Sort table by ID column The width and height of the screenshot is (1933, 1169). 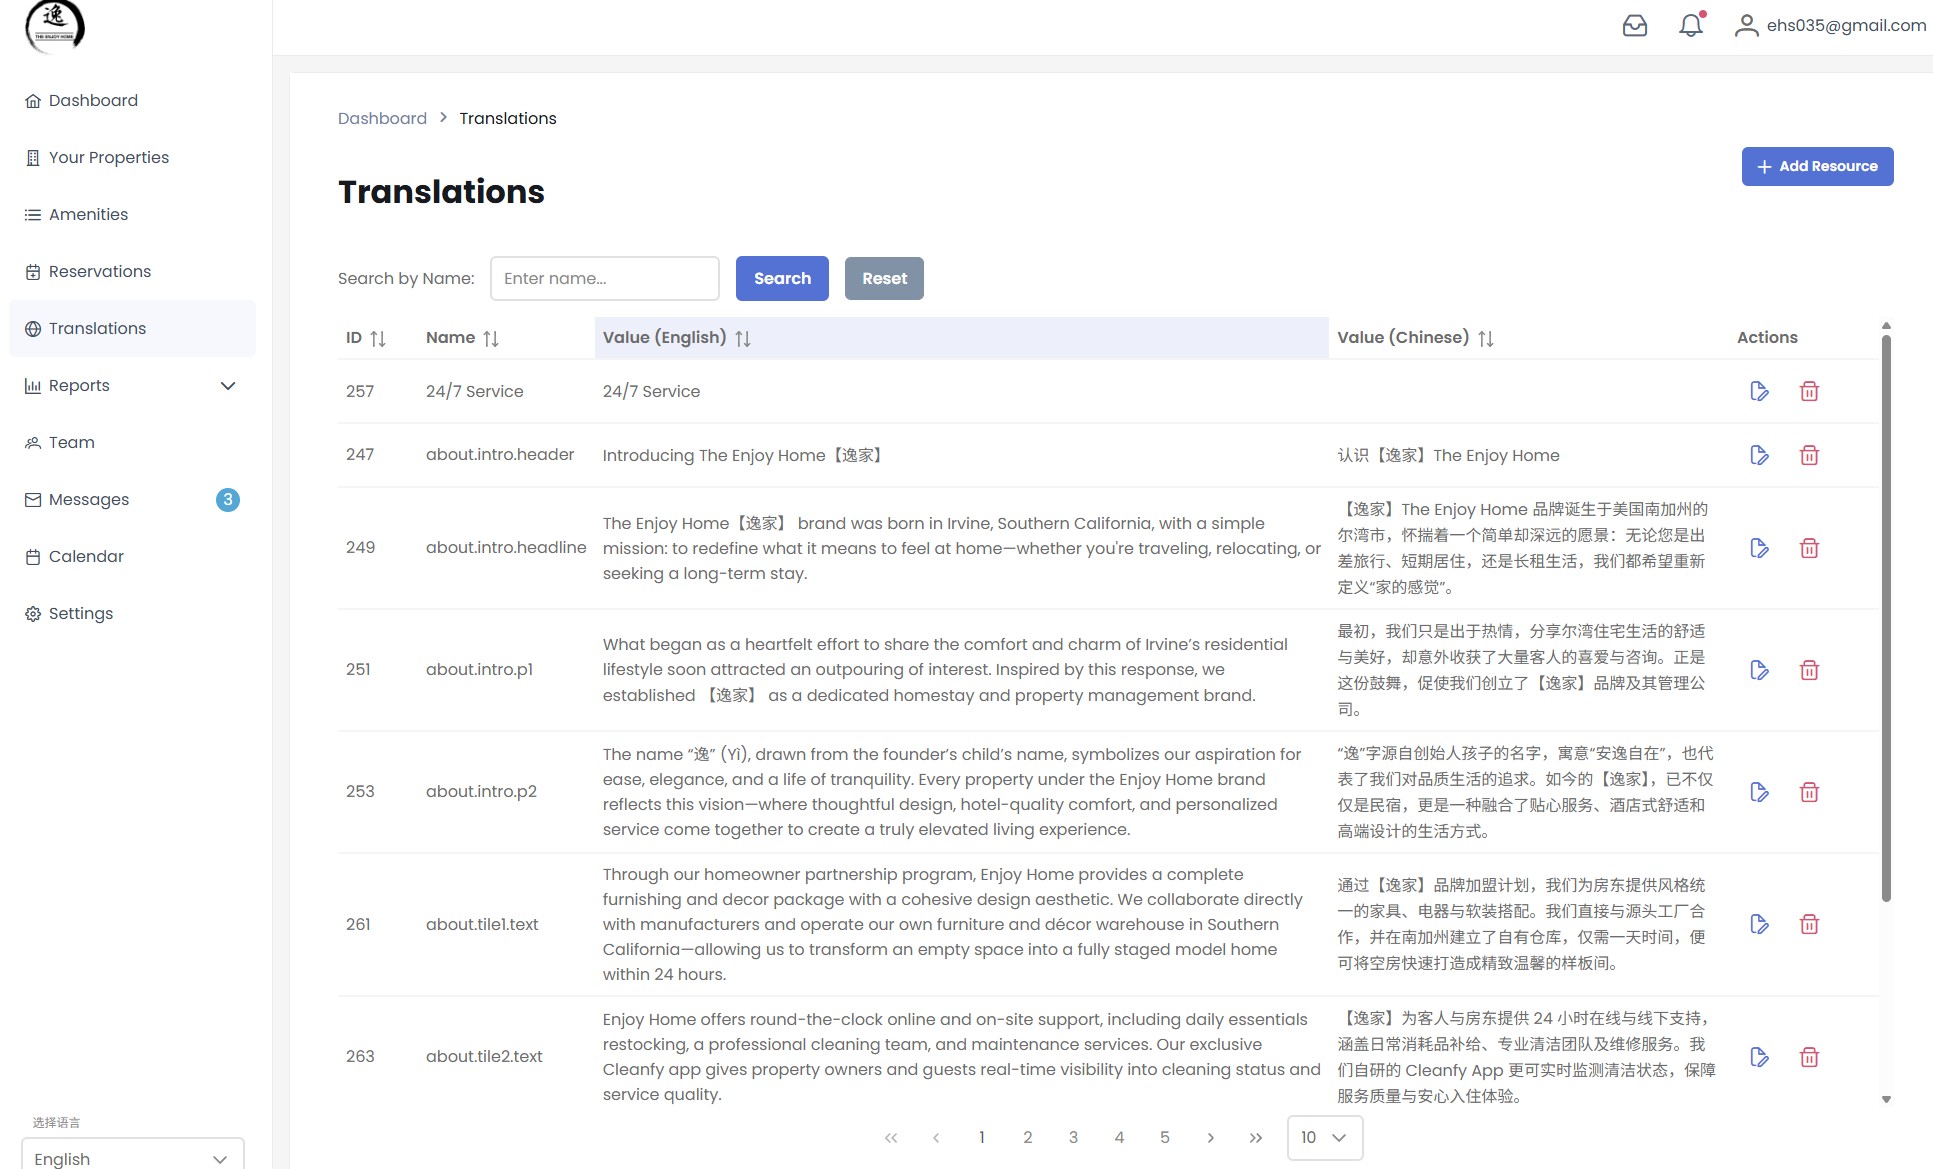[x=377, y=339]
